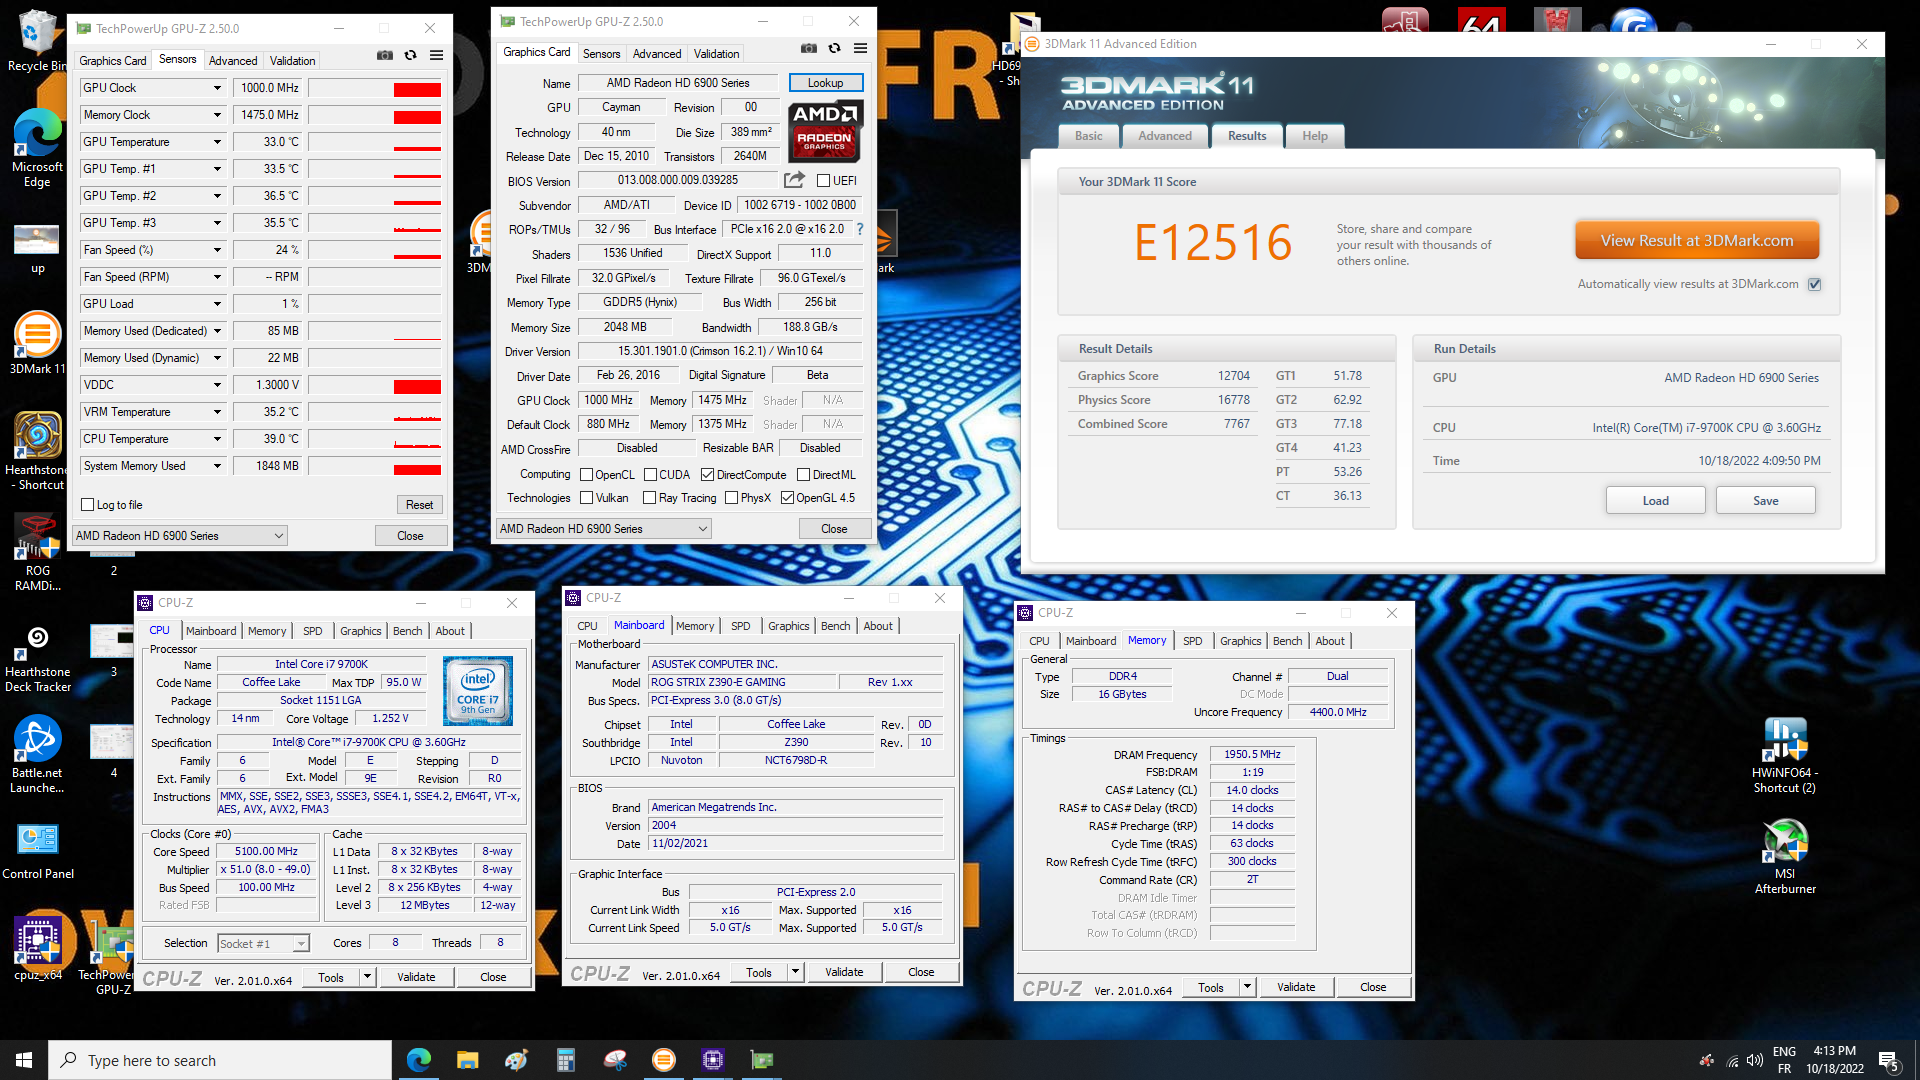
Task: Open the Recycle Bin desktop icon
Action: click(37, 41)
